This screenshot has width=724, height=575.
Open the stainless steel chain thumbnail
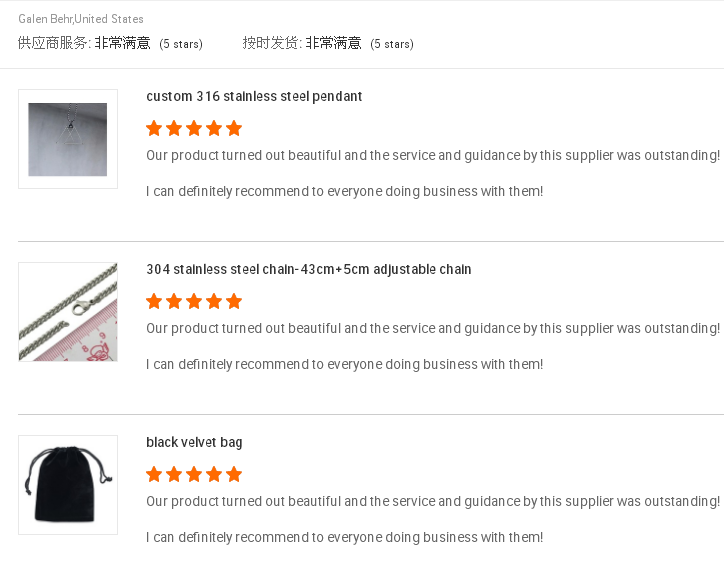(68, 312)
